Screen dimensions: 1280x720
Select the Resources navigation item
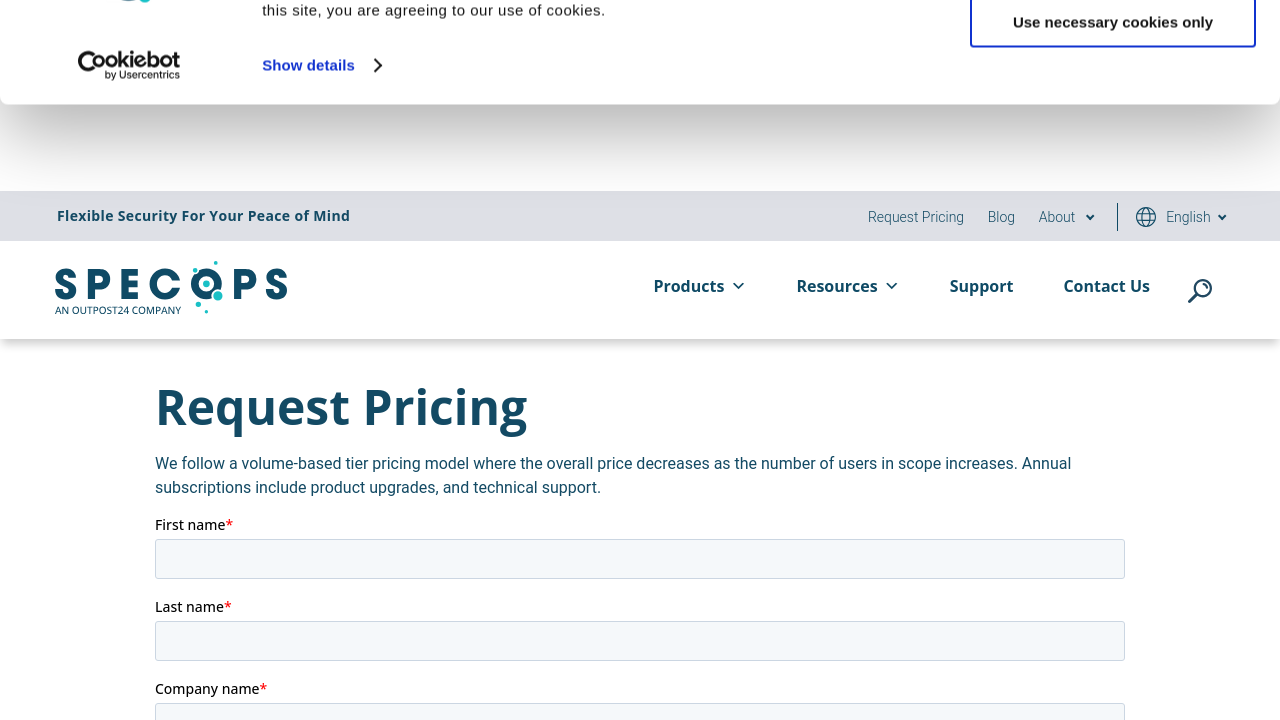click(836, 286)
